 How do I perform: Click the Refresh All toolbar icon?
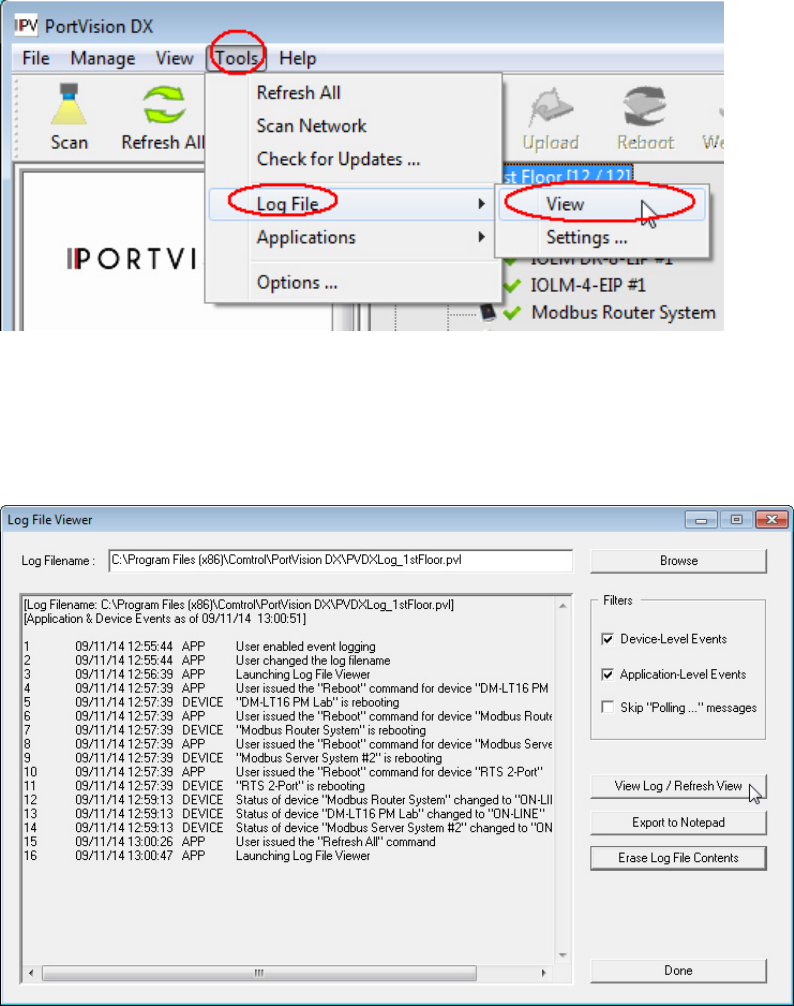[x=164, y=105]
